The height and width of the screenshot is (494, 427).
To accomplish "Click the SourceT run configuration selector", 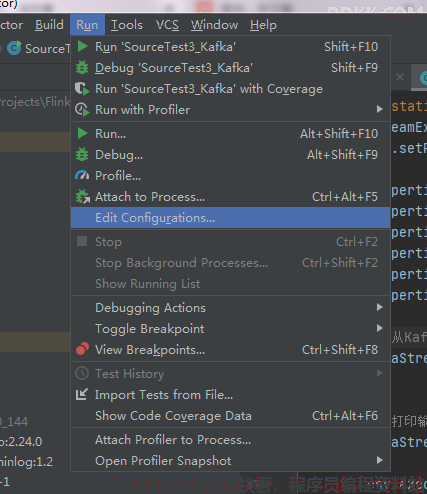I will (x=38, y=48).
